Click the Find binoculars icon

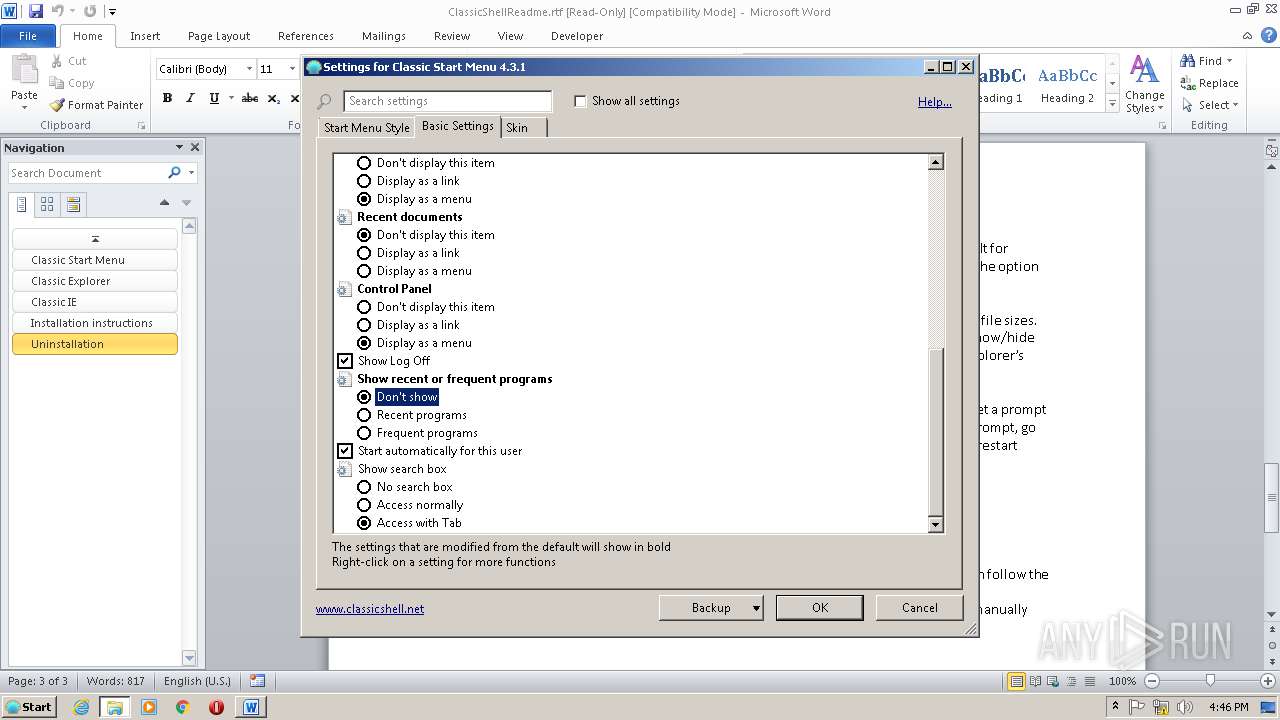tap(1188, 61)
